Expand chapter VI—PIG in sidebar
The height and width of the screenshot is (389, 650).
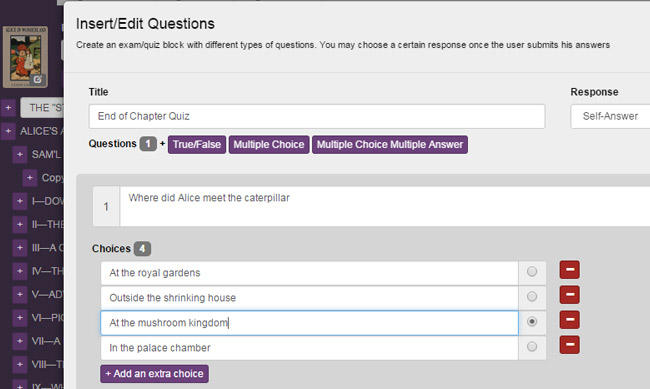19,318
